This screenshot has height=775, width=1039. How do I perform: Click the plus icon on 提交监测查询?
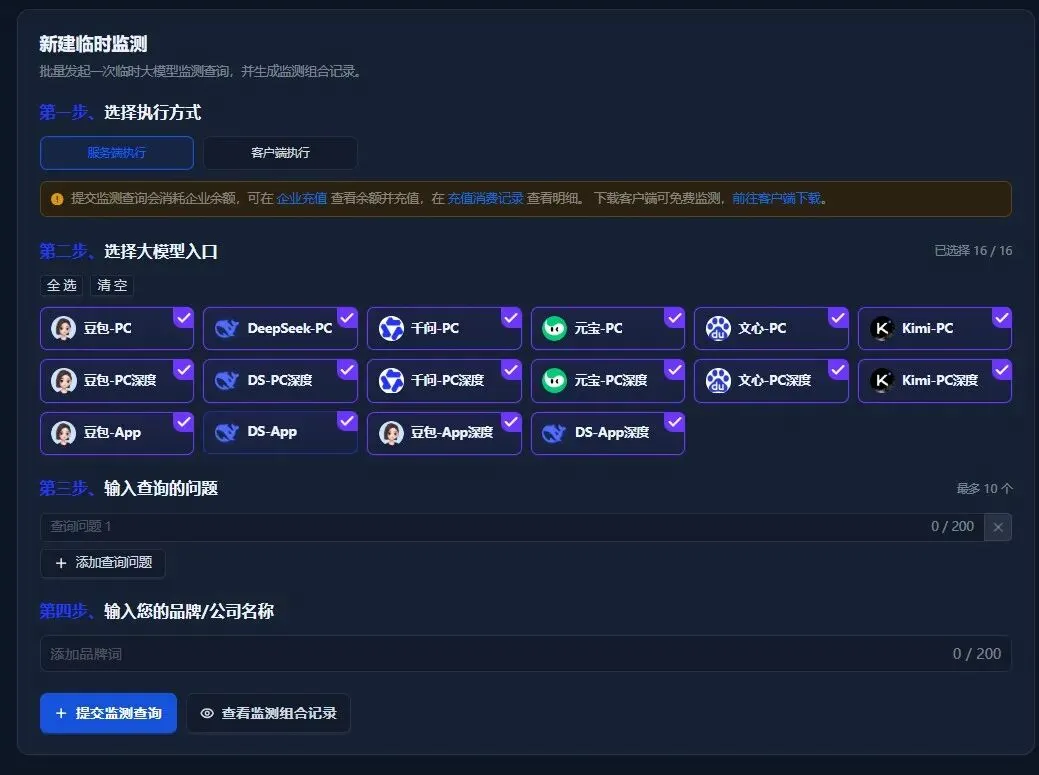click(61, 713)
